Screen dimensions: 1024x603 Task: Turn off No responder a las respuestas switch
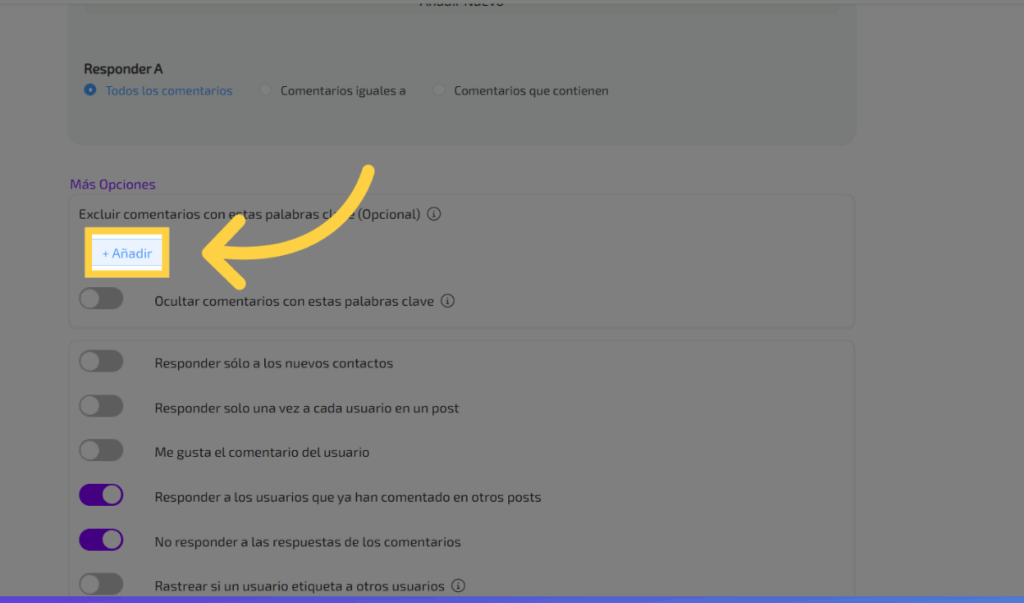(x=101, y=541)
